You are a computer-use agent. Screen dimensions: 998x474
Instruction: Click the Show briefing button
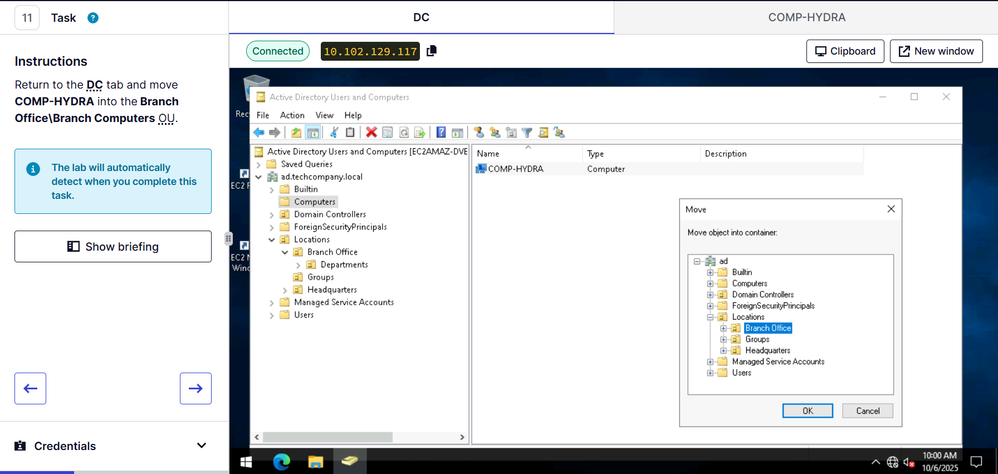coord(113,246)
